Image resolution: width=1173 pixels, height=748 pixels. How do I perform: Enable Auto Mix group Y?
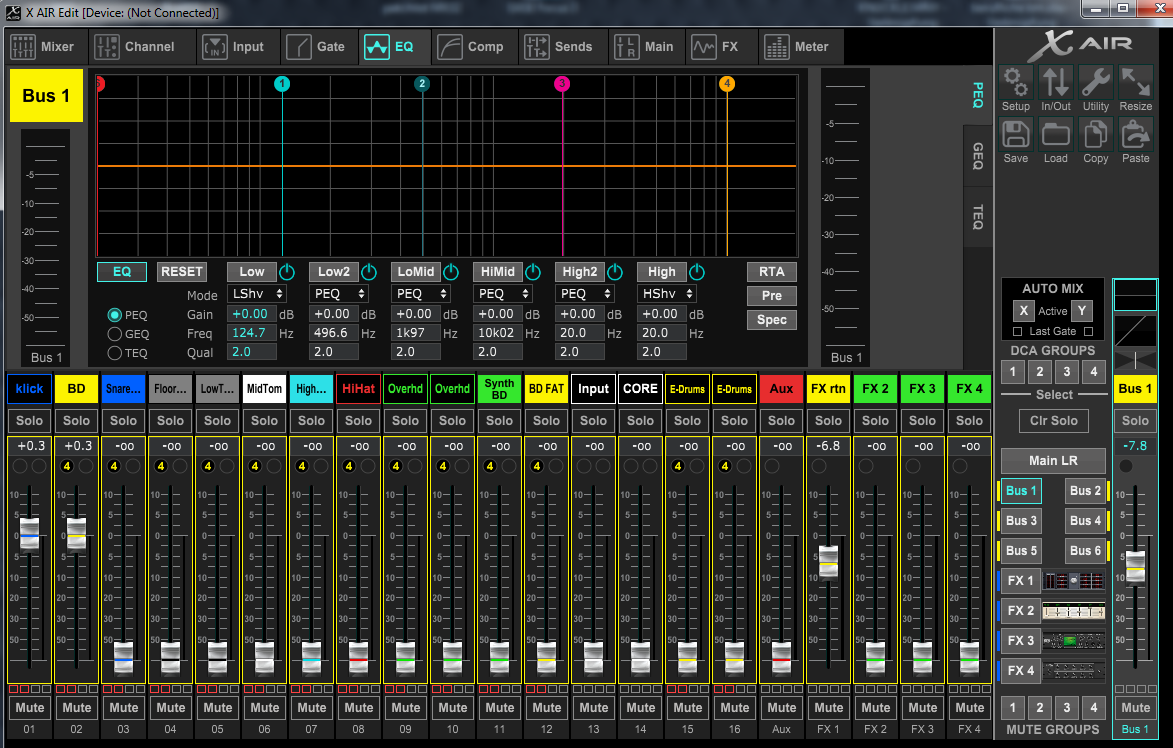point(1082,310)
